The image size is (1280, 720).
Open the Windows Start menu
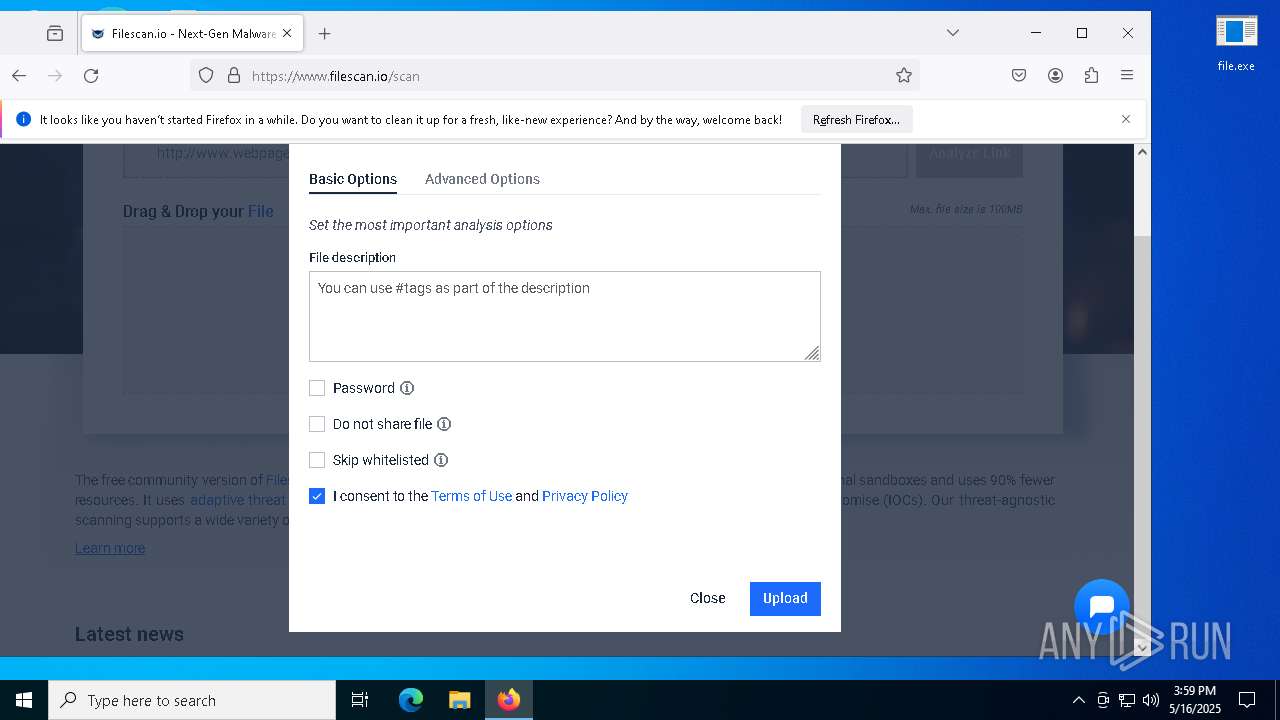tap(24, 700)
